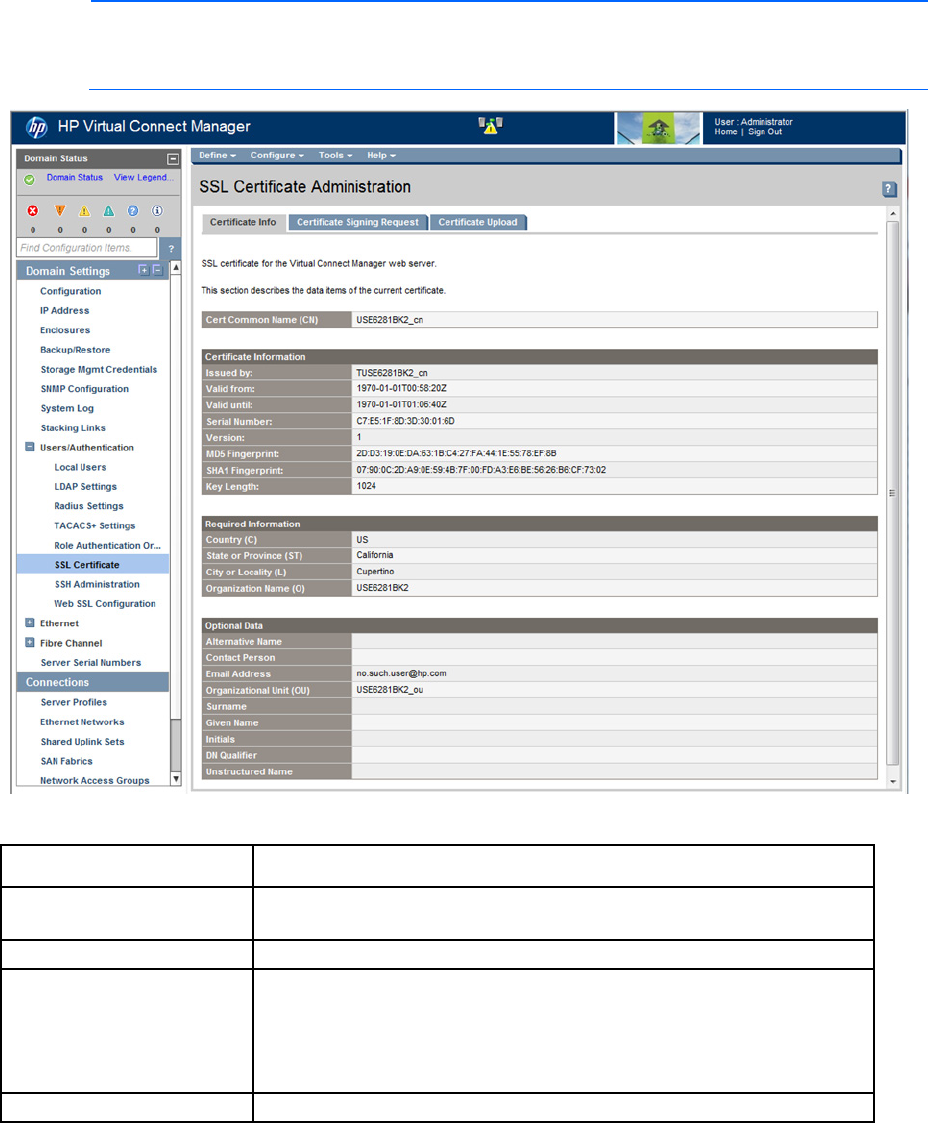Collapse the Domain Status panel

coord(173,158)
